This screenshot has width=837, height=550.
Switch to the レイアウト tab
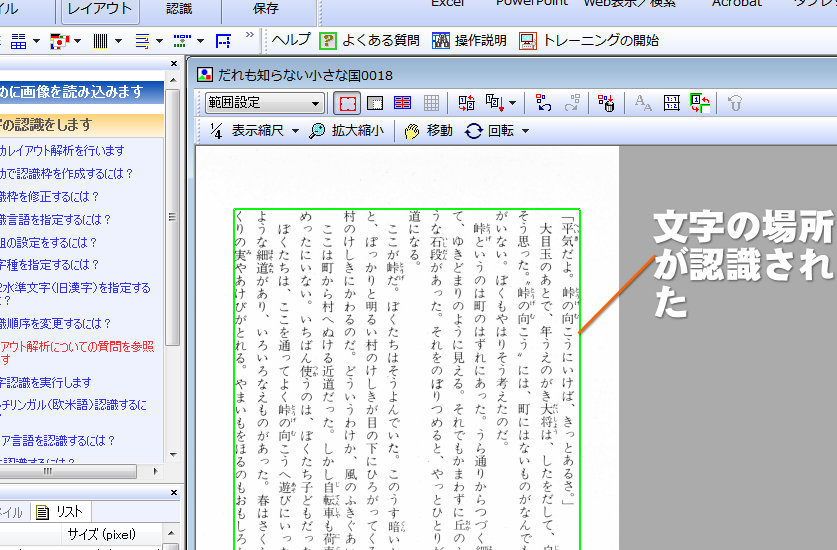99,9
